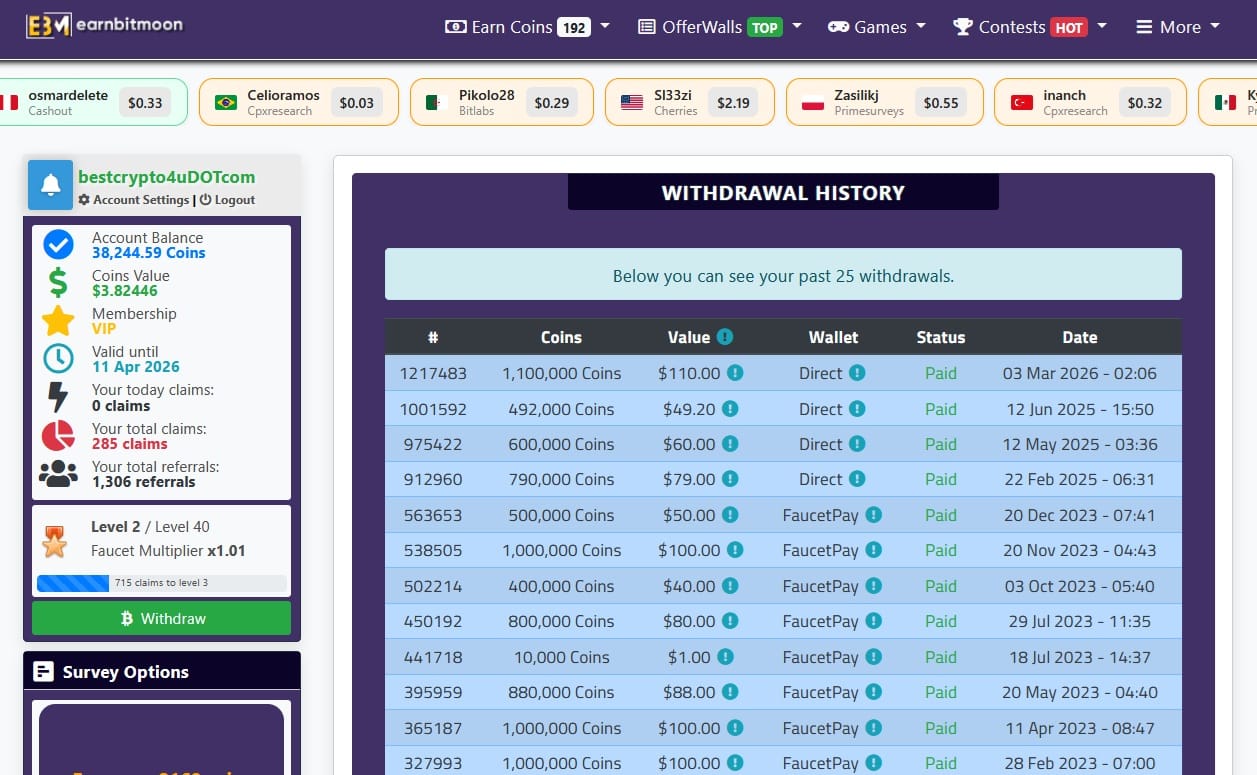Click the gold VIP membership star icon
Screen dimensions: 1257x775
tap(58, 321)
